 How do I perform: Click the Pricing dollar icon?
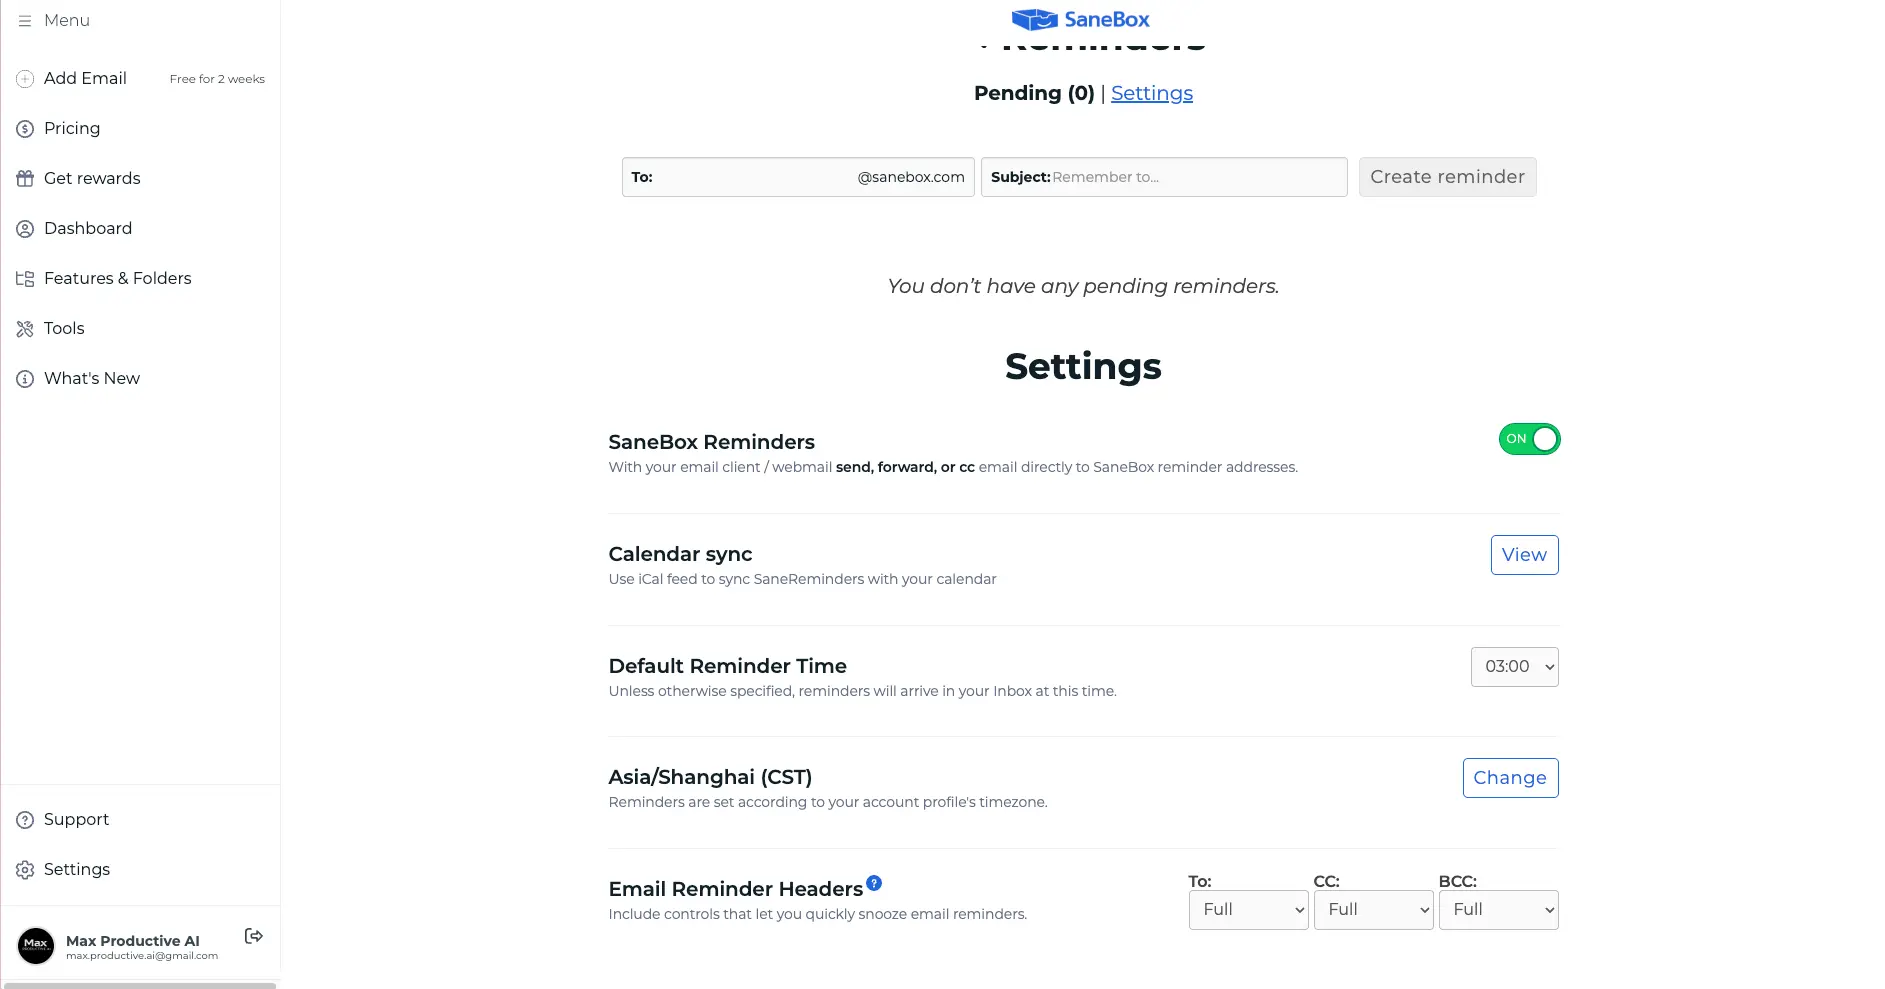tap(25, 128)
